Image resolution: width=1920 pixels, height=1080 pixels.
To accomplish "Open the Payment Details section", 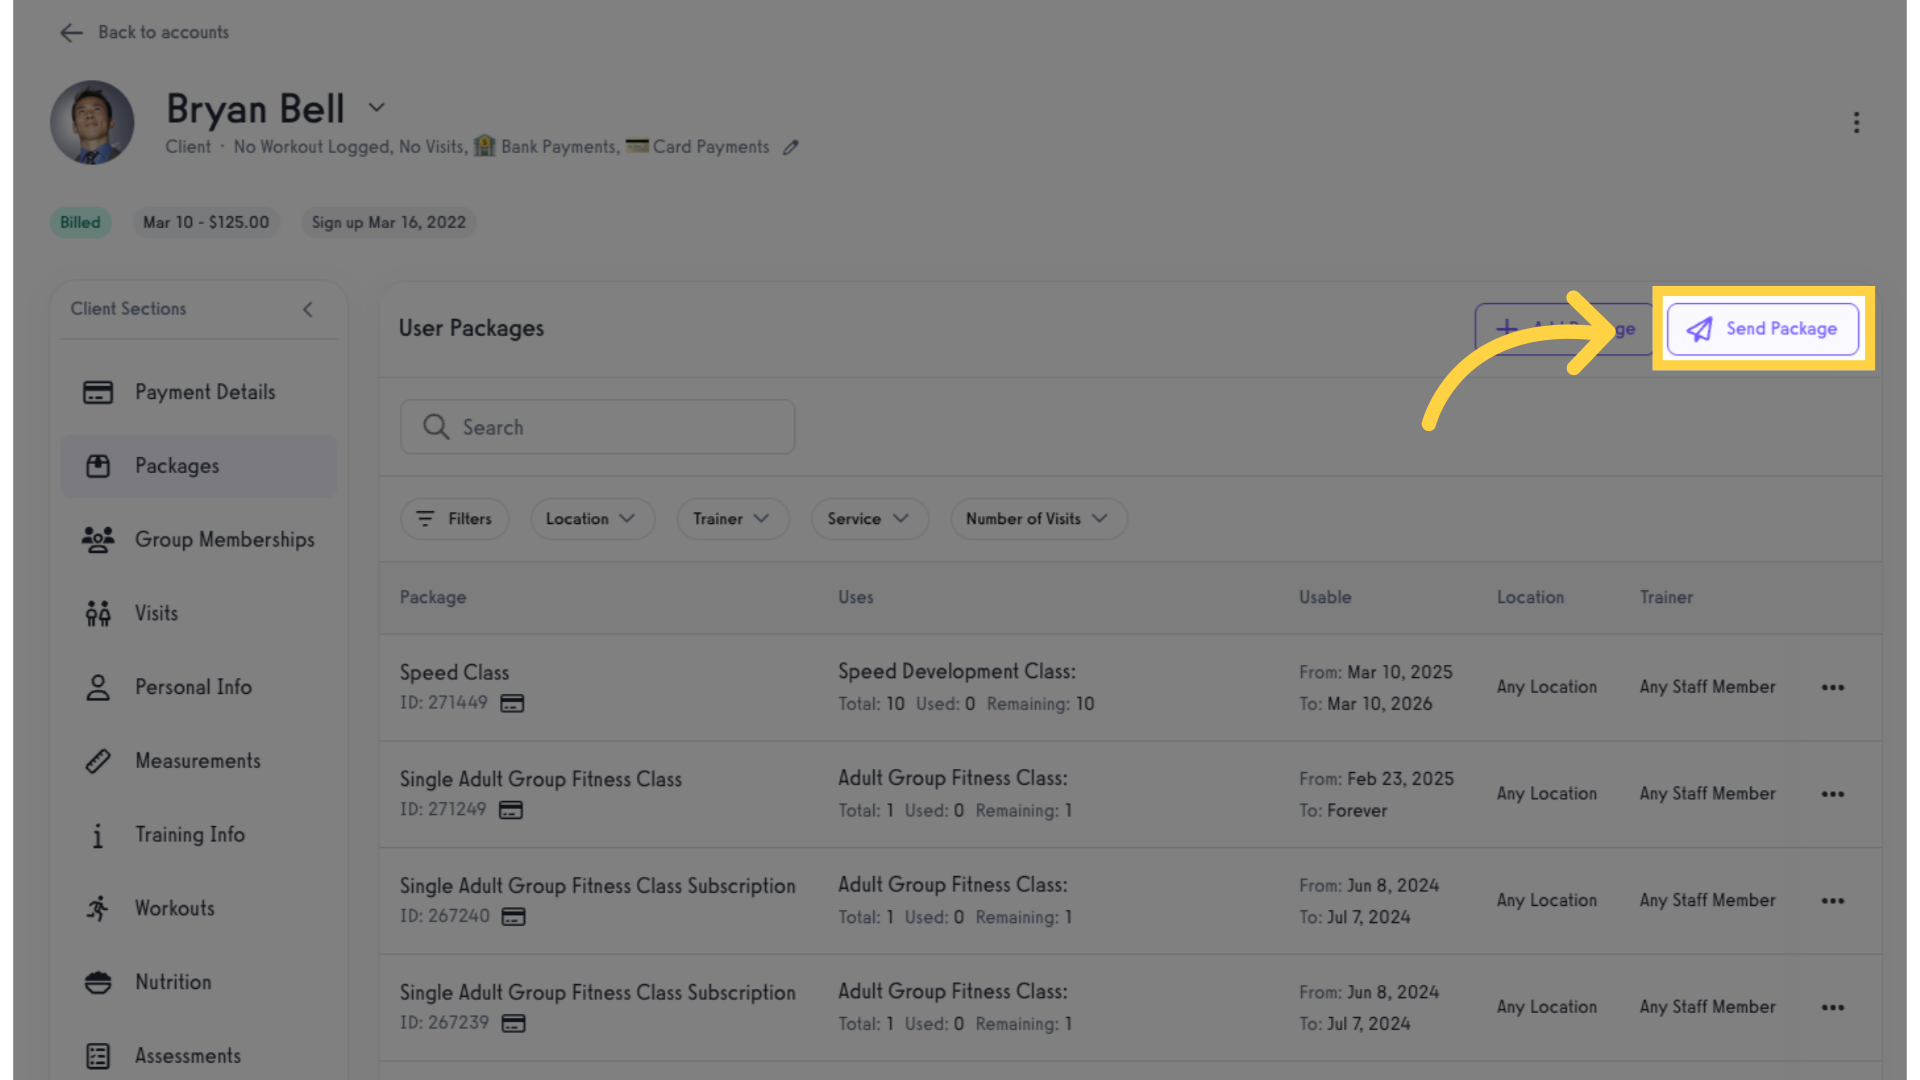I will point(199,392).
